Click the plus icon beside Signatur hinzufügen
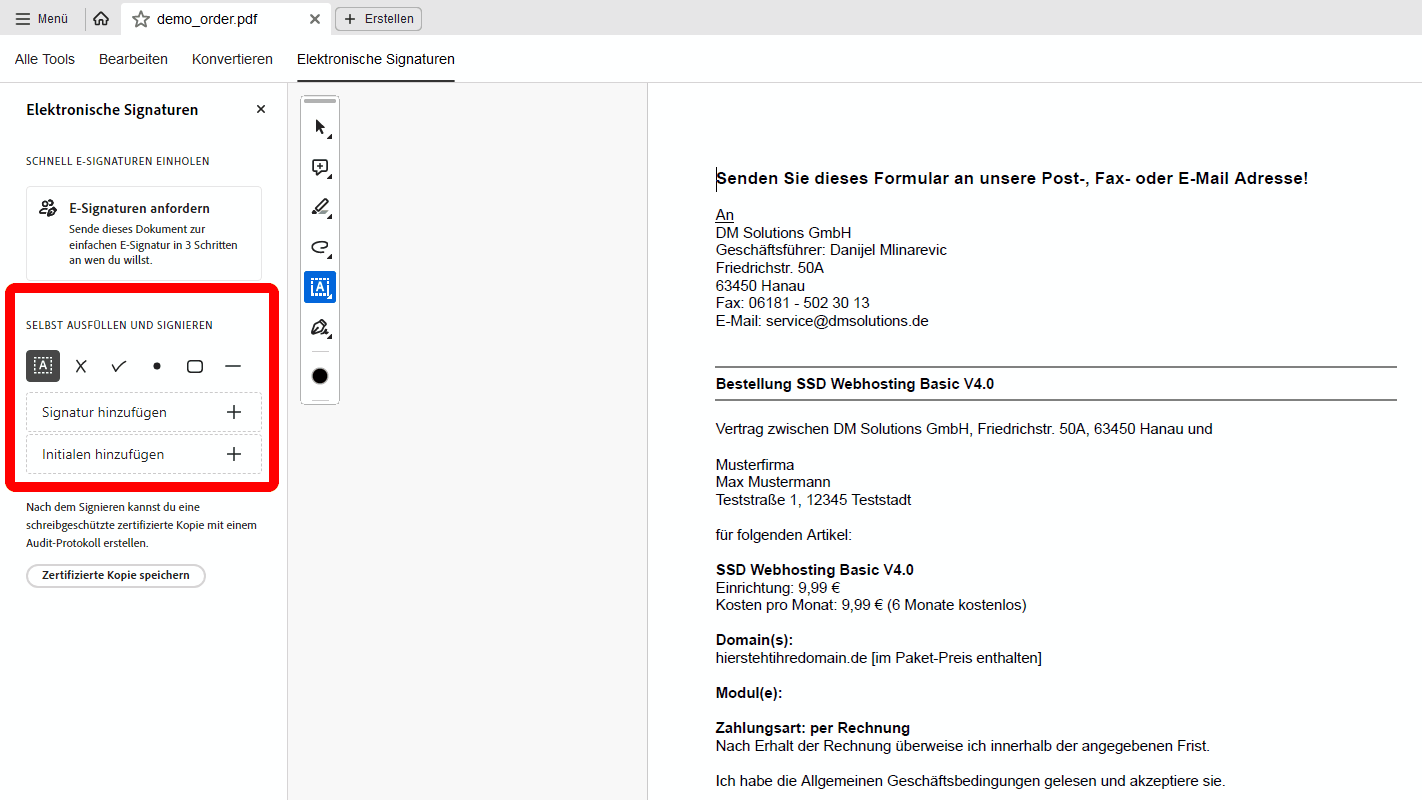The width and height of the screenshot is (1422, 800). 234,412
